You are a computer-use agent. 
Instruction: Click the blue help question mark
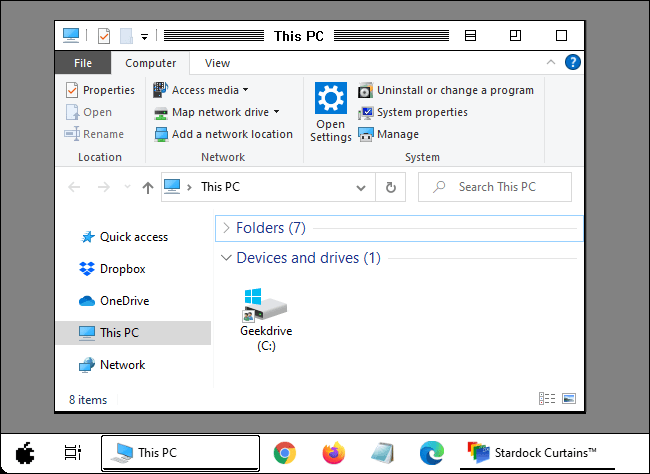pos(572,63)
